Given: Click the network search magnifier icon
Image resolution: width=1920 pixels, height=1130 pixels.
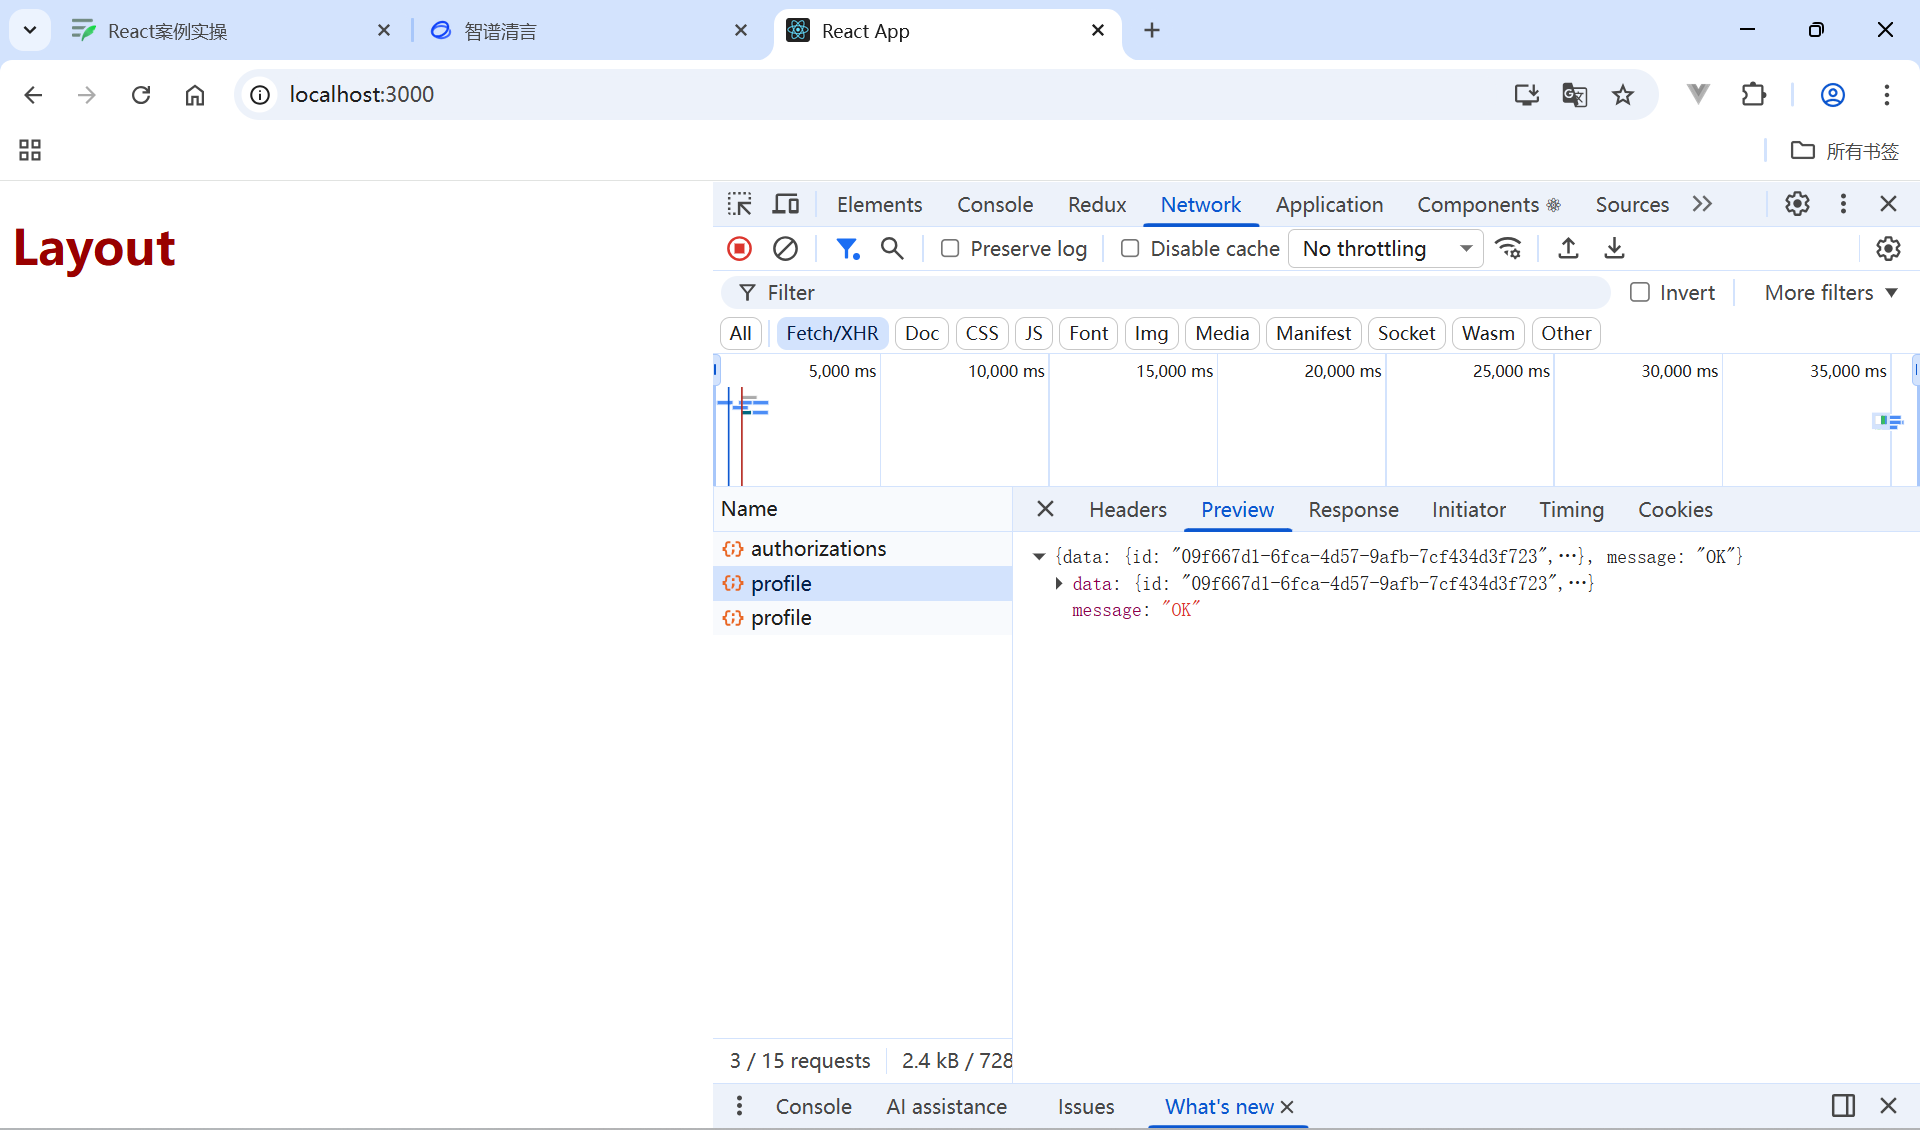Looking at the screenshot, I should pyautogui.click(x=892, y=248).
